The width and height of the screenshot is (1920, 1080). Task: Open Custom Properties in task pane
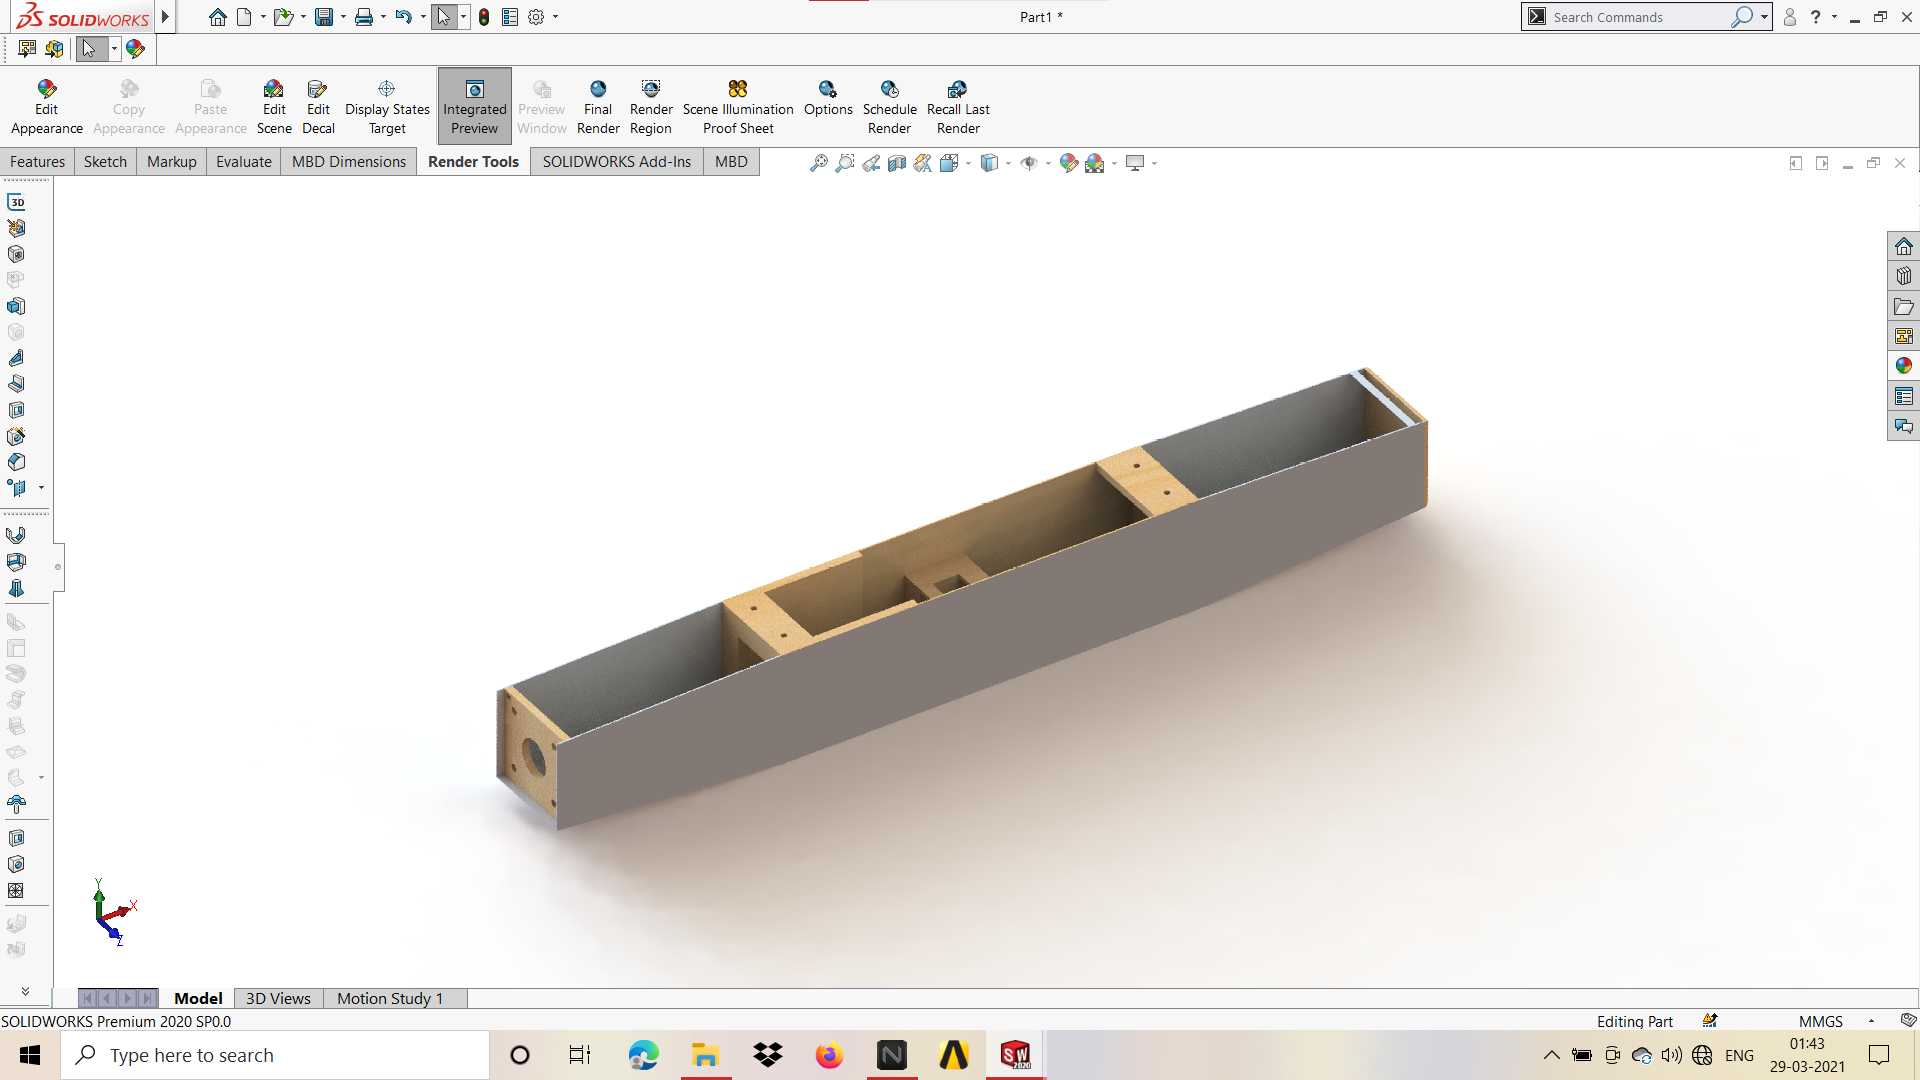(x=1903, y=396)
